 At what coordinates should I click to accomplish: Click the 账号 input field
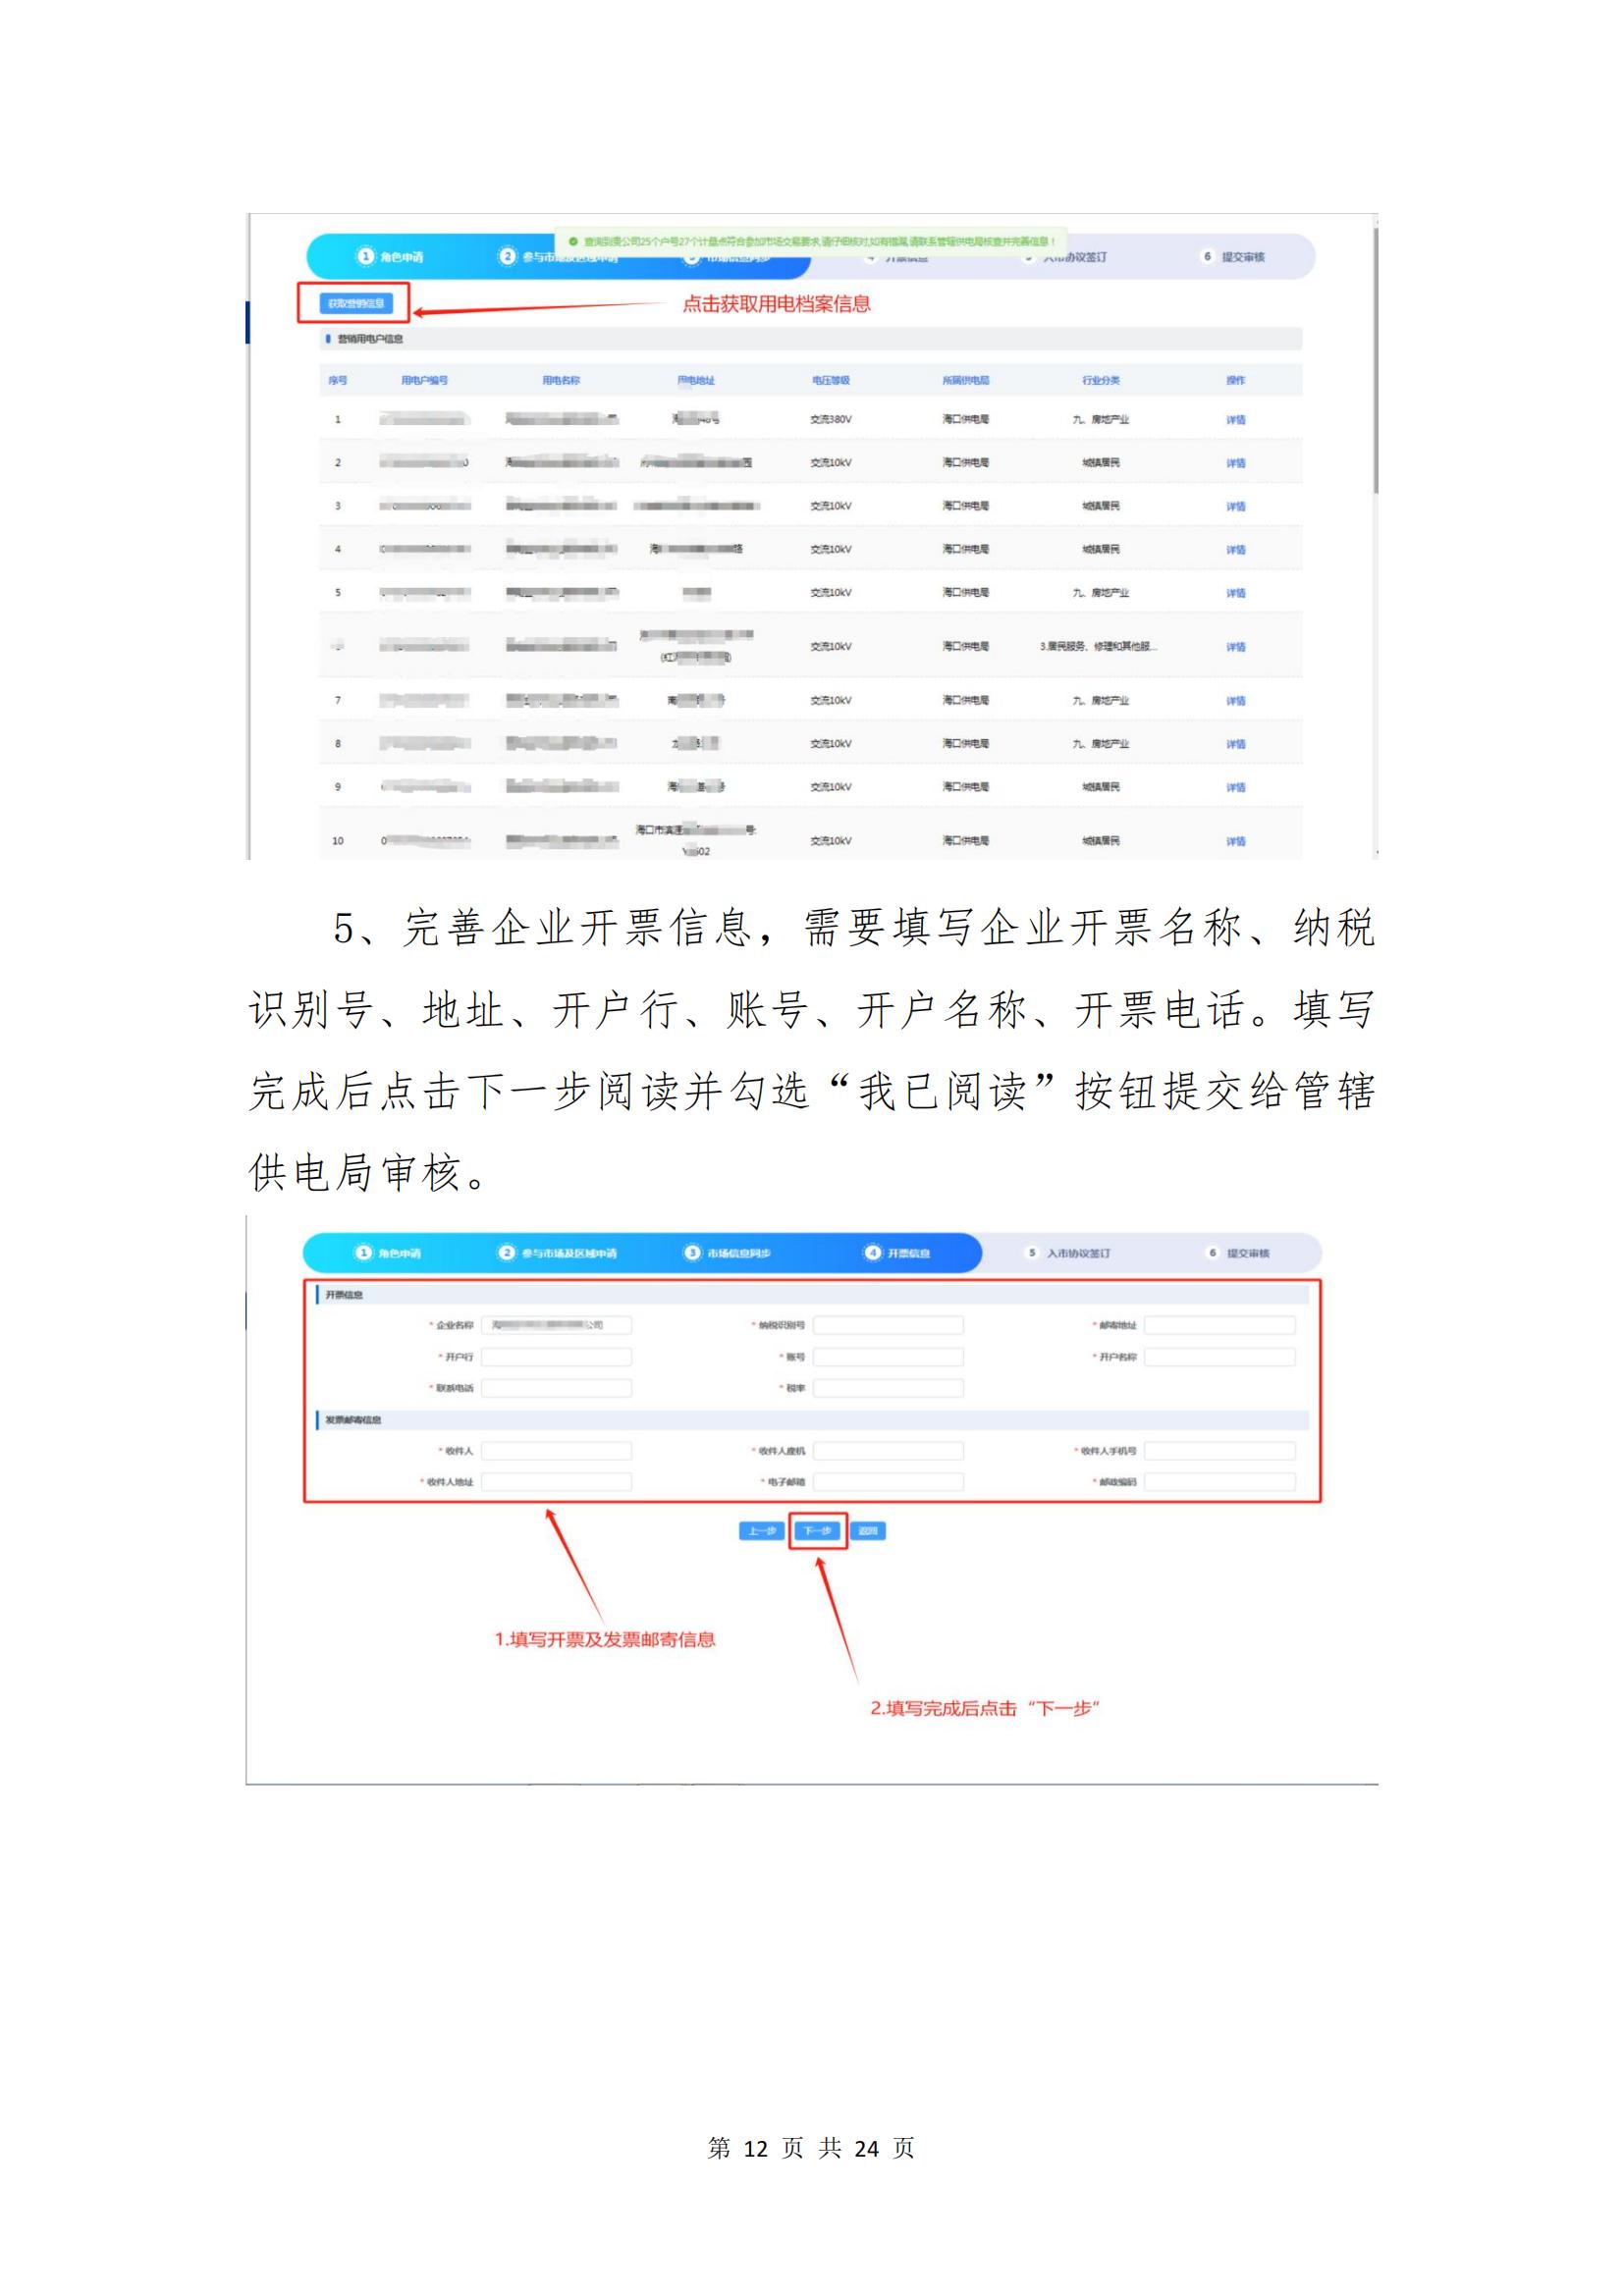pyautogui.click(x=888, y=1357)
